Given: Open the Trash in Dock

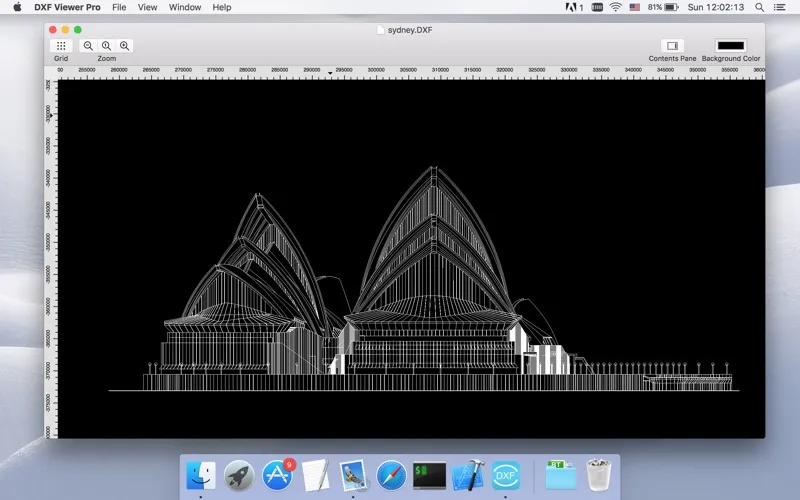Looking at the screenshot, I should (598, 475).
